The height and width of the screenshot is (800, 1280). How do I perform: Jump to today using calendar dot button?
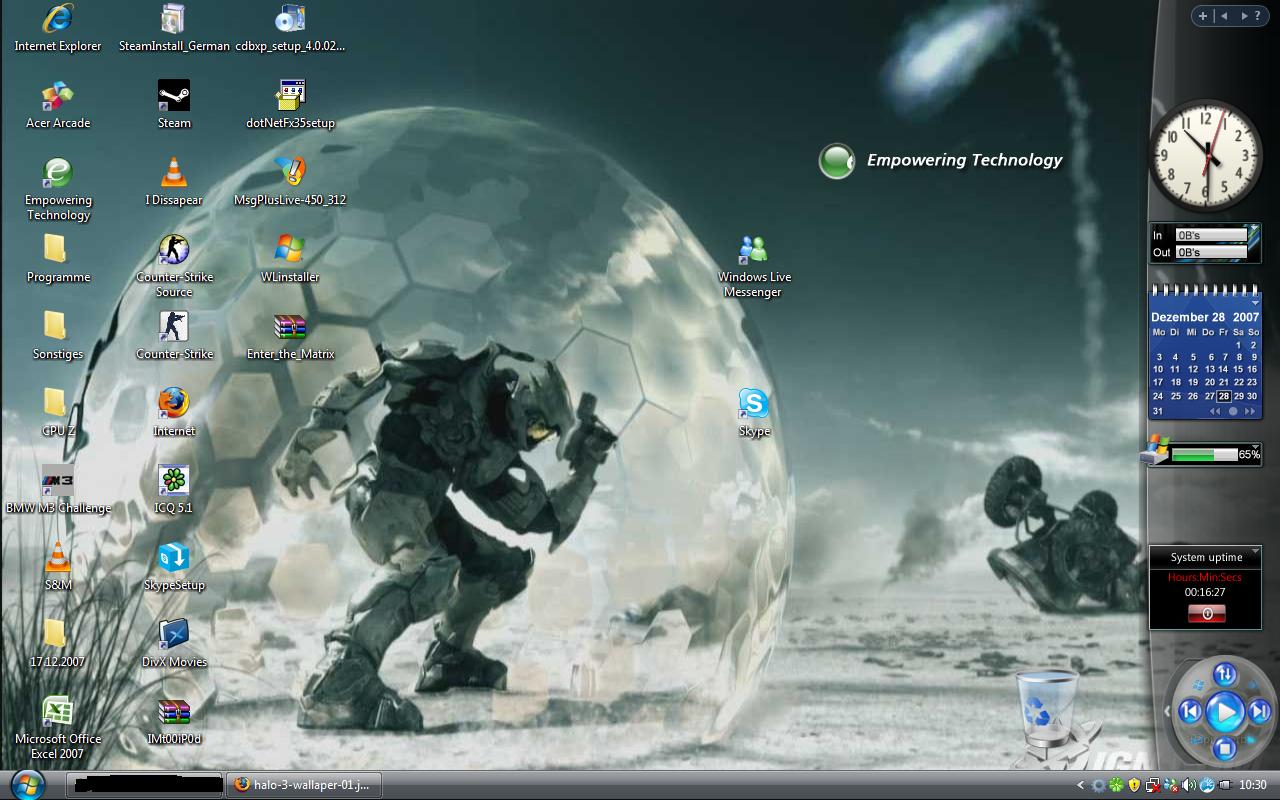(1233, 411)
